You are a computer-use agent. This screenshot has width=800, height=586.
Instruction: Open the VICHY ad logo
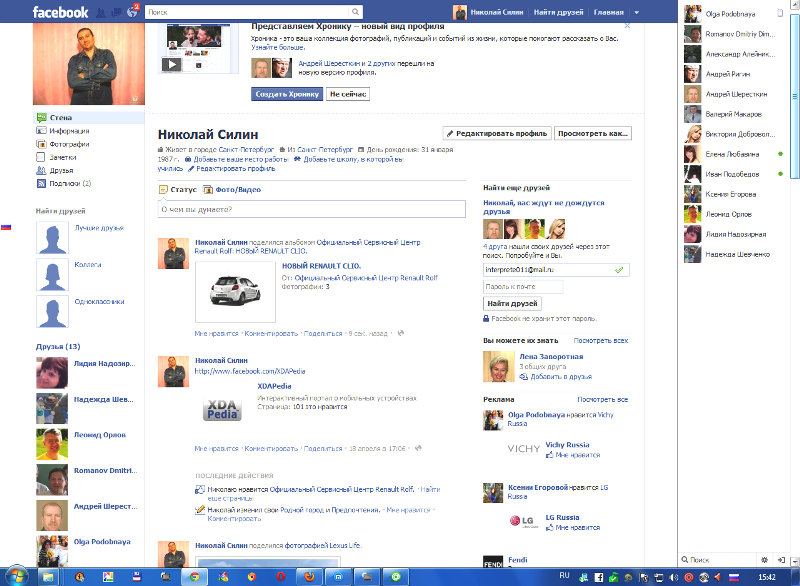(x=523, y=449)
